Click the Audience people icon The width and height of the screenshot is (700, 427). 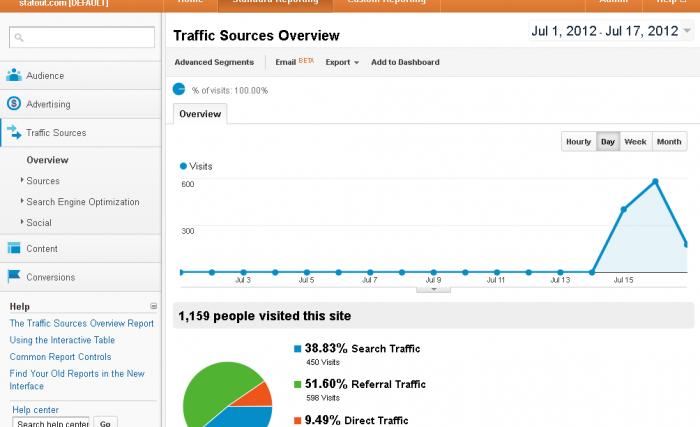coord(14,75)
